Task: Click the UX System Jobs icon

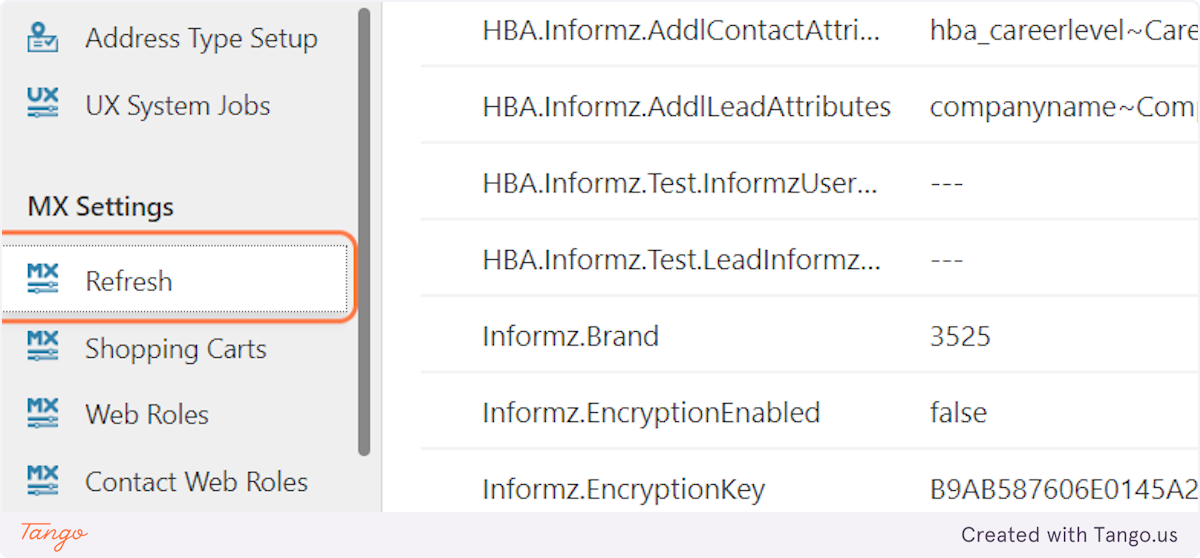Action: [x=43, y=104]
